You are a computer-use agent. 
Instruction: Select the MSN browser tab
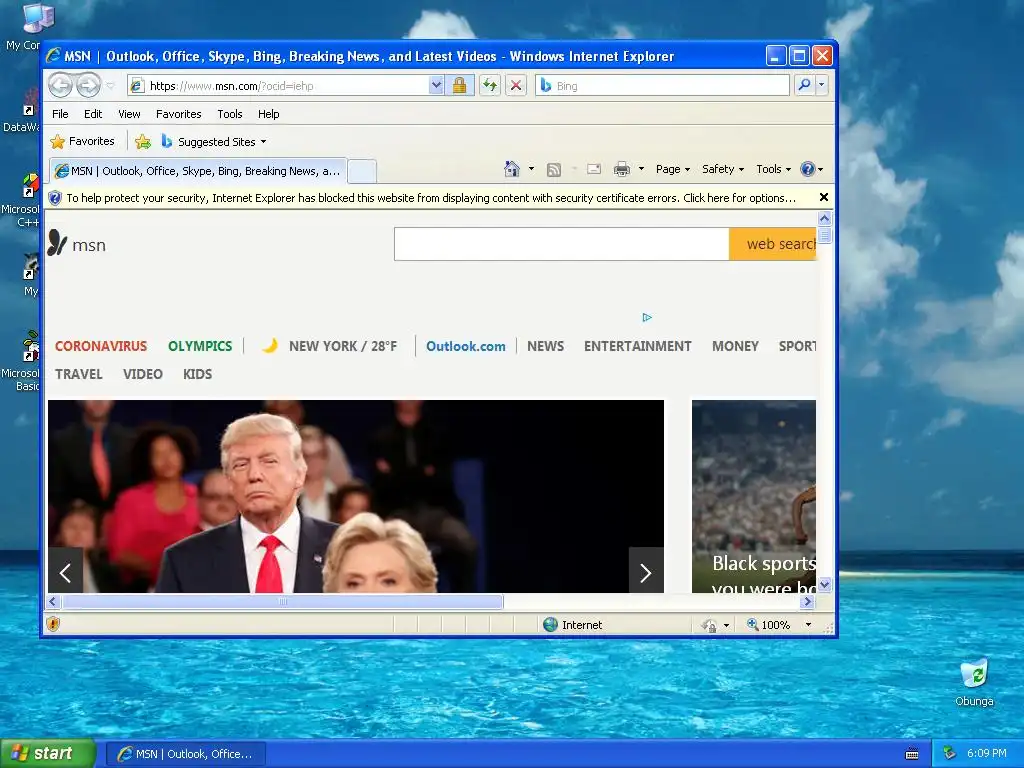click(197, 171)
